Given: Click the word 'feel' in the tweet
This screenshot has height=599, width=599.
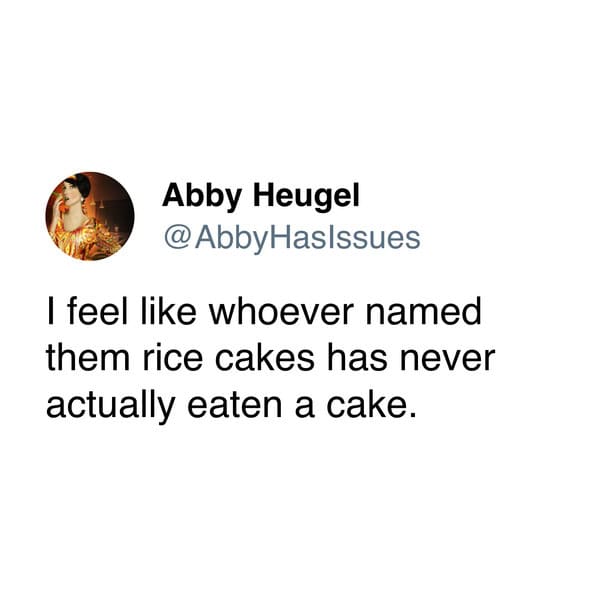Looking at the screenshot, I should 97,312.
